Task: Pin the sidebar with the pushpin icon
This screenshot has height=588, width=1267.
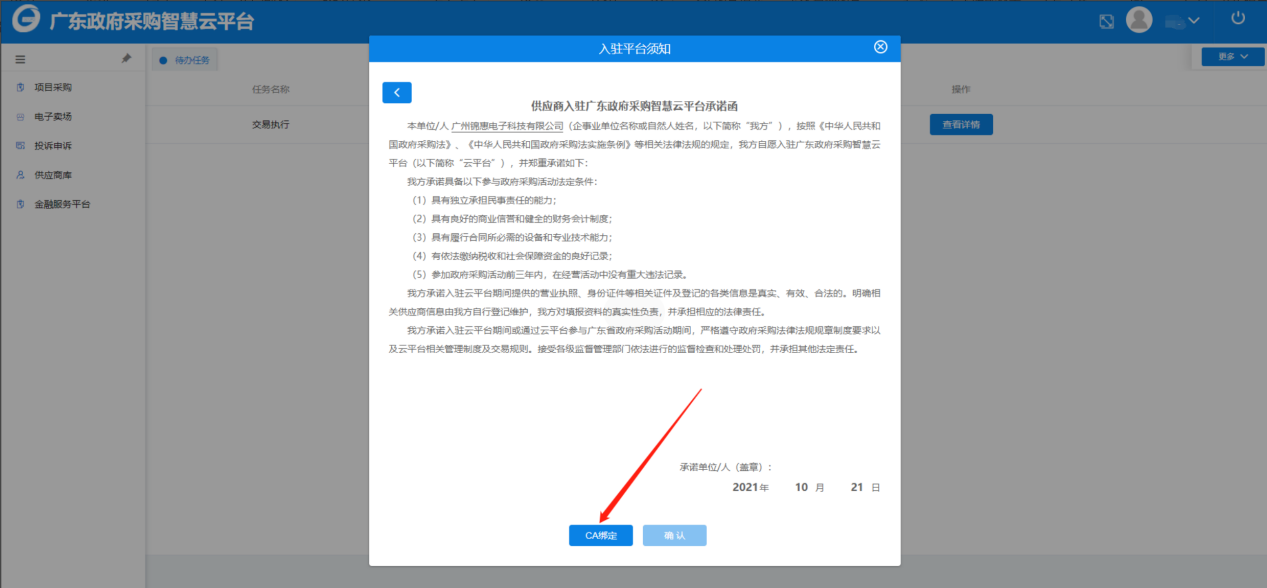Action: (x=126, y=59)
